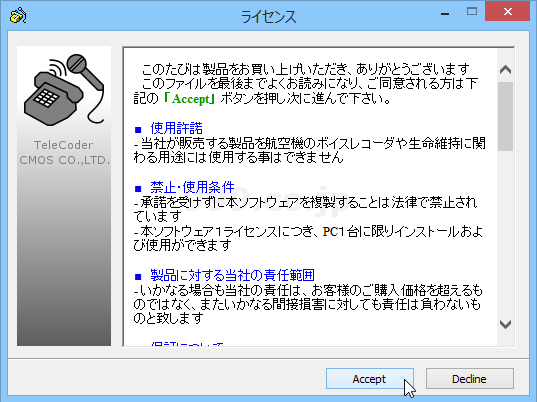Click the Decline button

pos(470,379)
